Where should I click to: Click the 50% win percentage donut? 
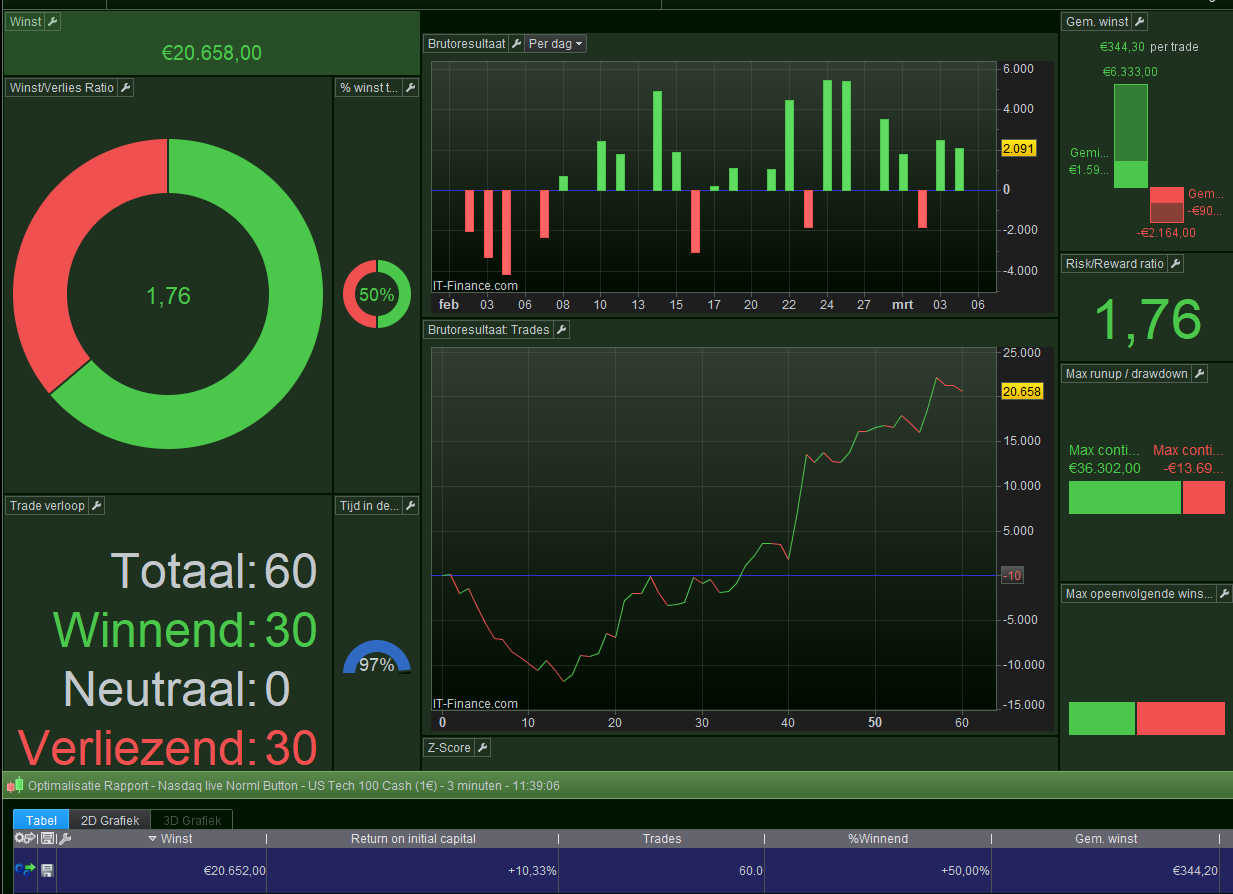(377, 294)
